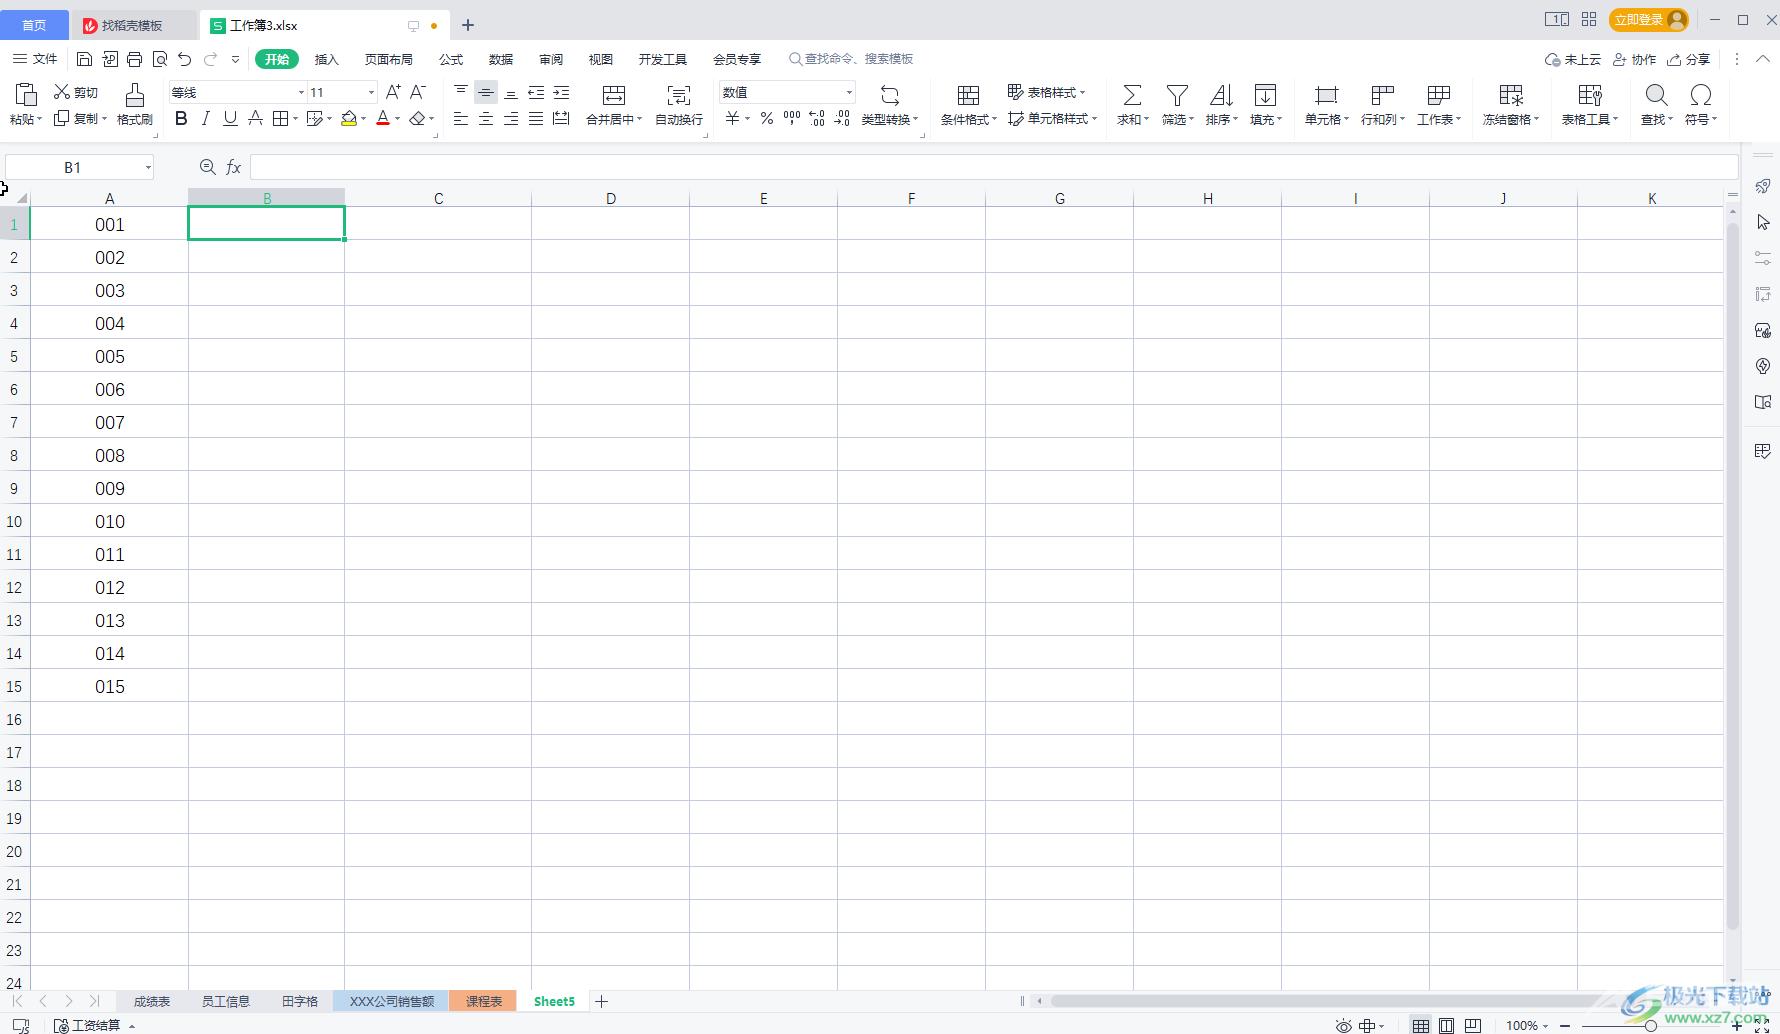Image resolution: width=1780 pixels, height=1034 pixels.
Task: Toggle center horizontal alignment
Action: pyautogui.click(x=486, y=119)
